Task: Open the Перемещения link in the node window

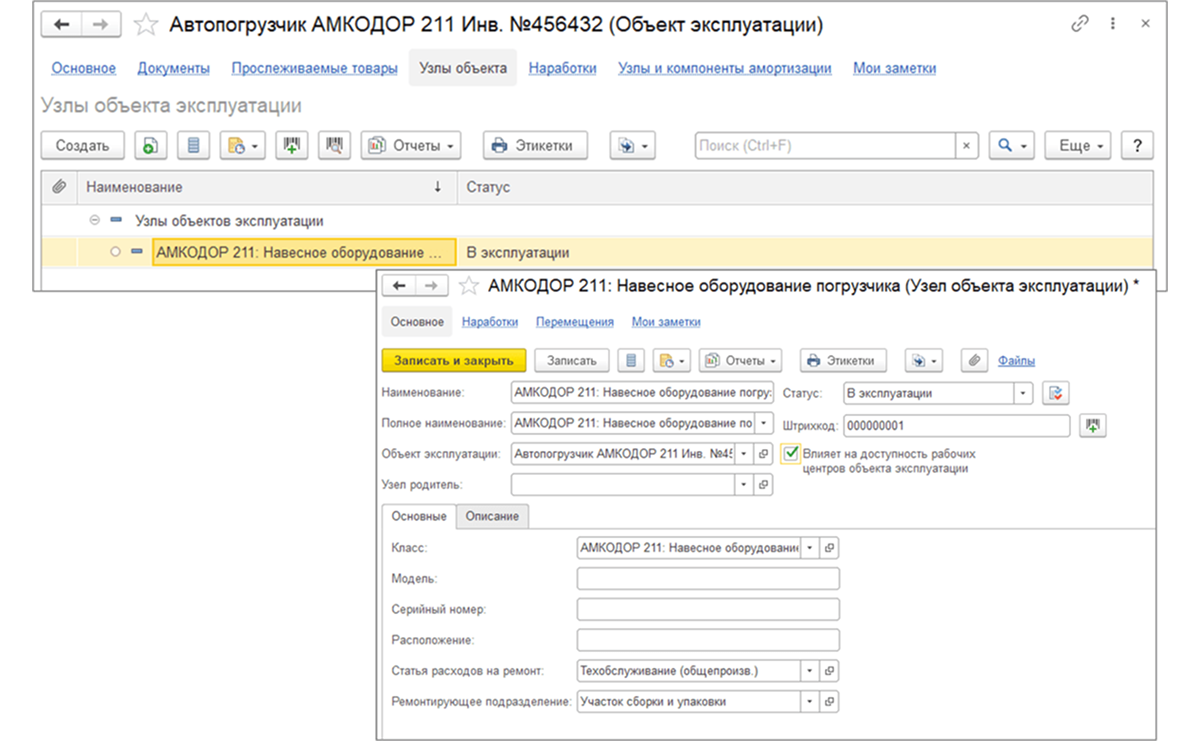Action: click(575, 322)
